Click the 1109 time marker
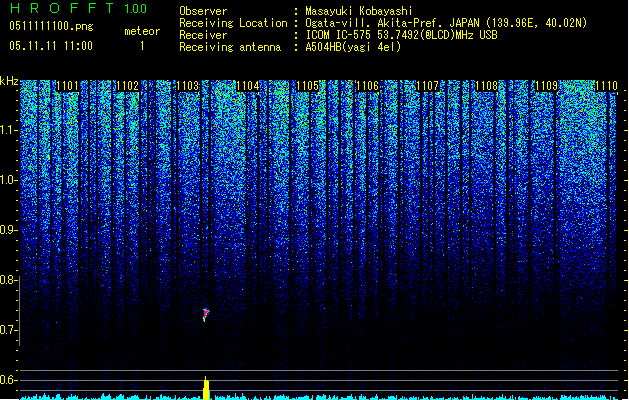 coord(547,86)
